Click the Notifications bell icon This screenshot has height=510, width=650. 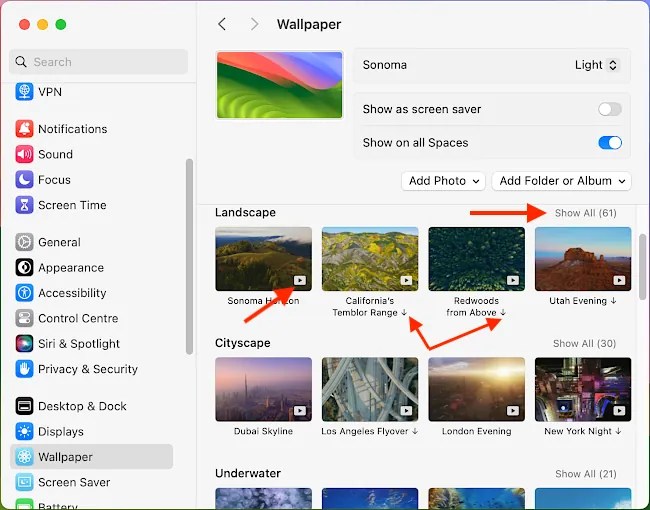24,129
